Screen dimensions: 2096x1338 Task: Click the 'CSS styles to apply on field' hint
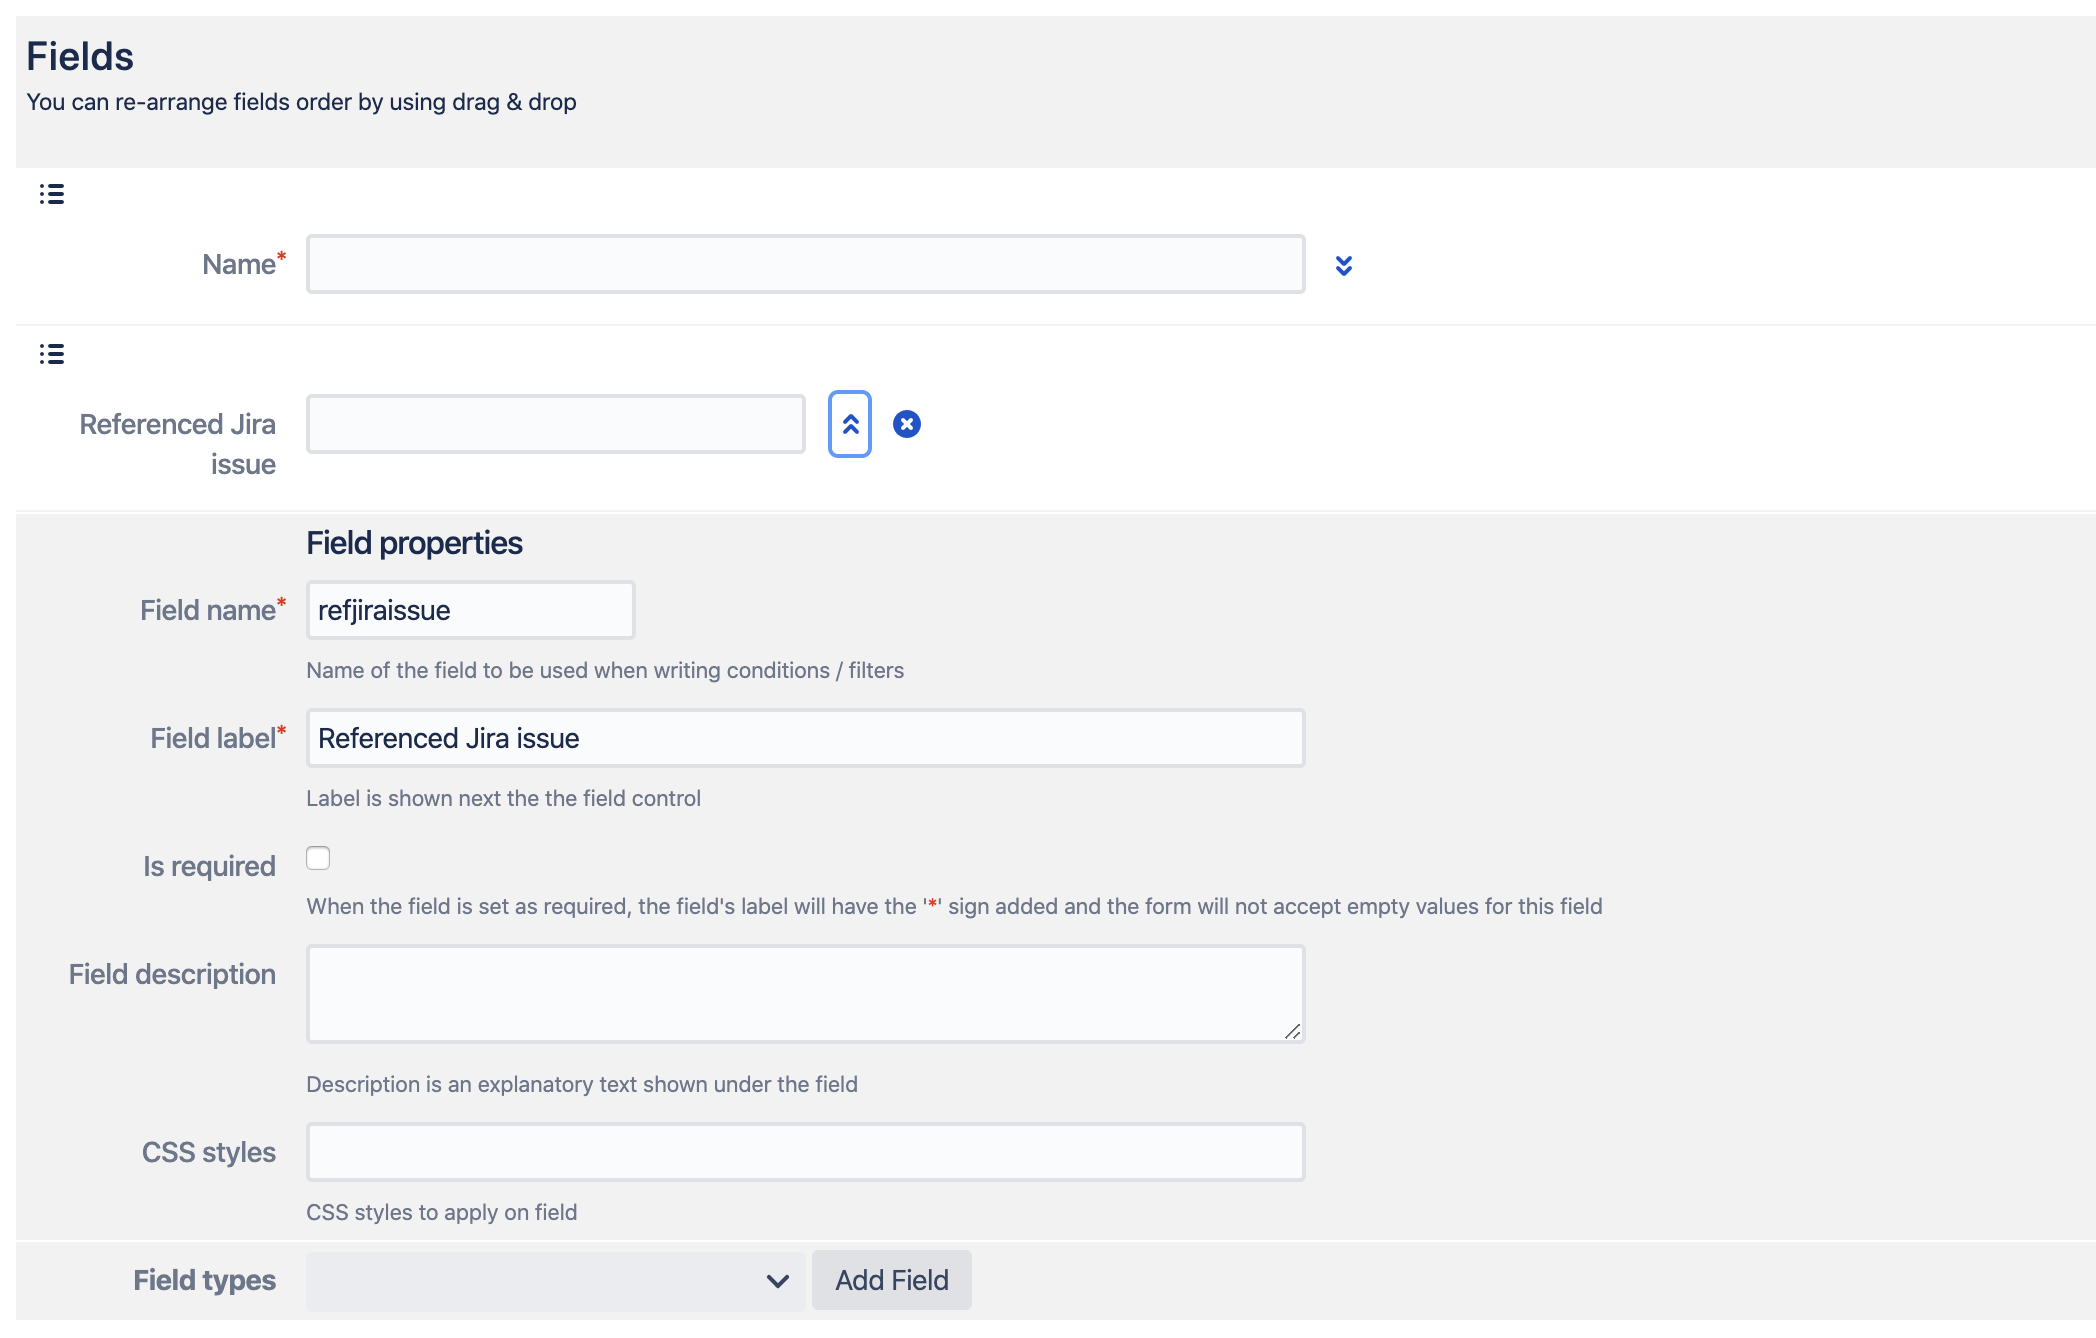tap(441, 1212)
